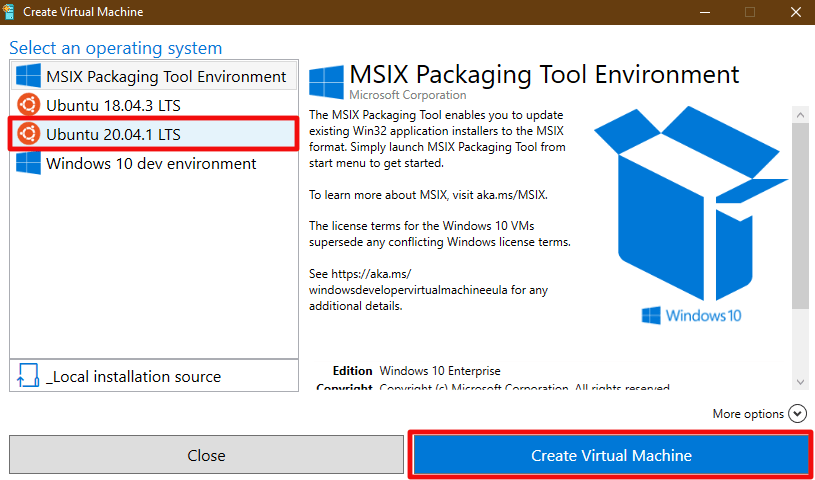Viewport: 815px width, 480px height.
Task: Click the More options label
Action: pos(747,414)
